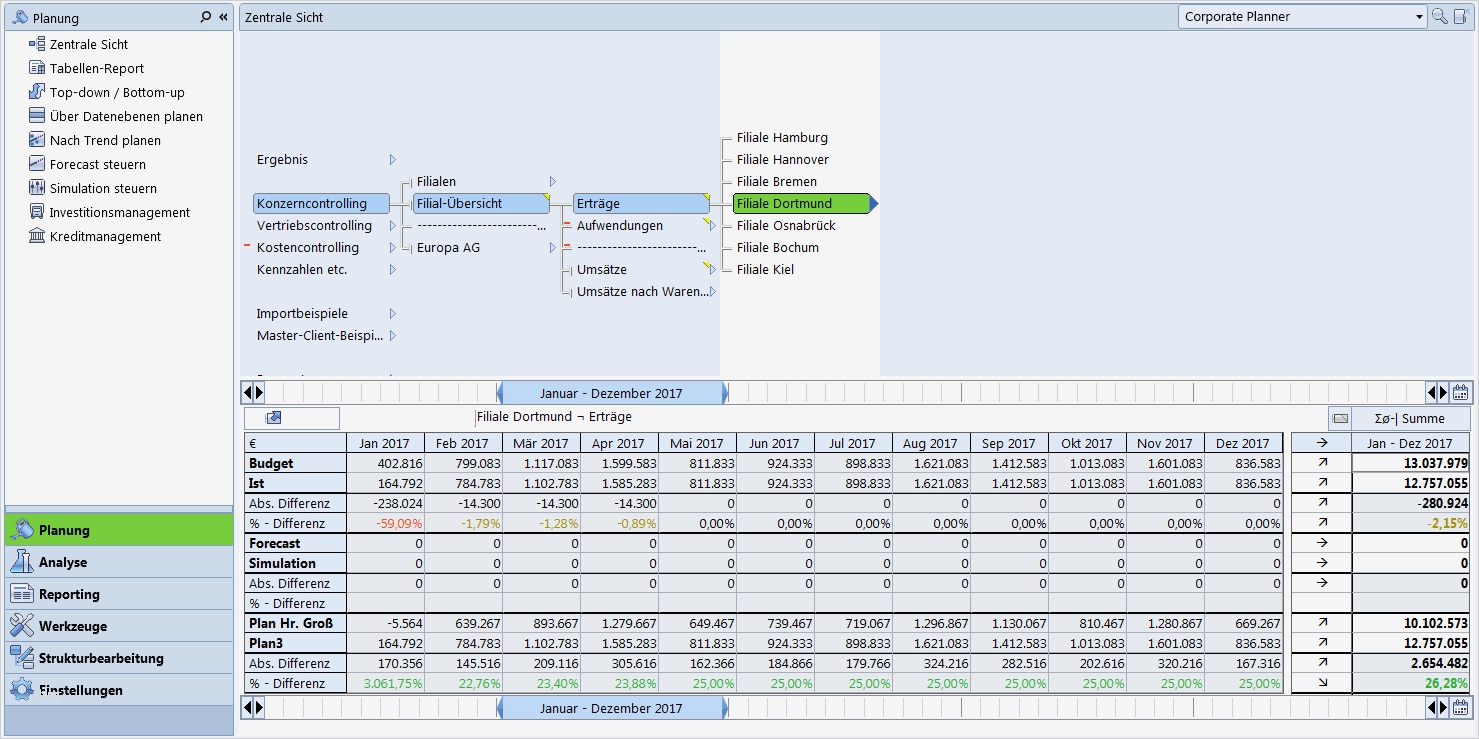Click the export icon button above the € column

coord(274,418)
